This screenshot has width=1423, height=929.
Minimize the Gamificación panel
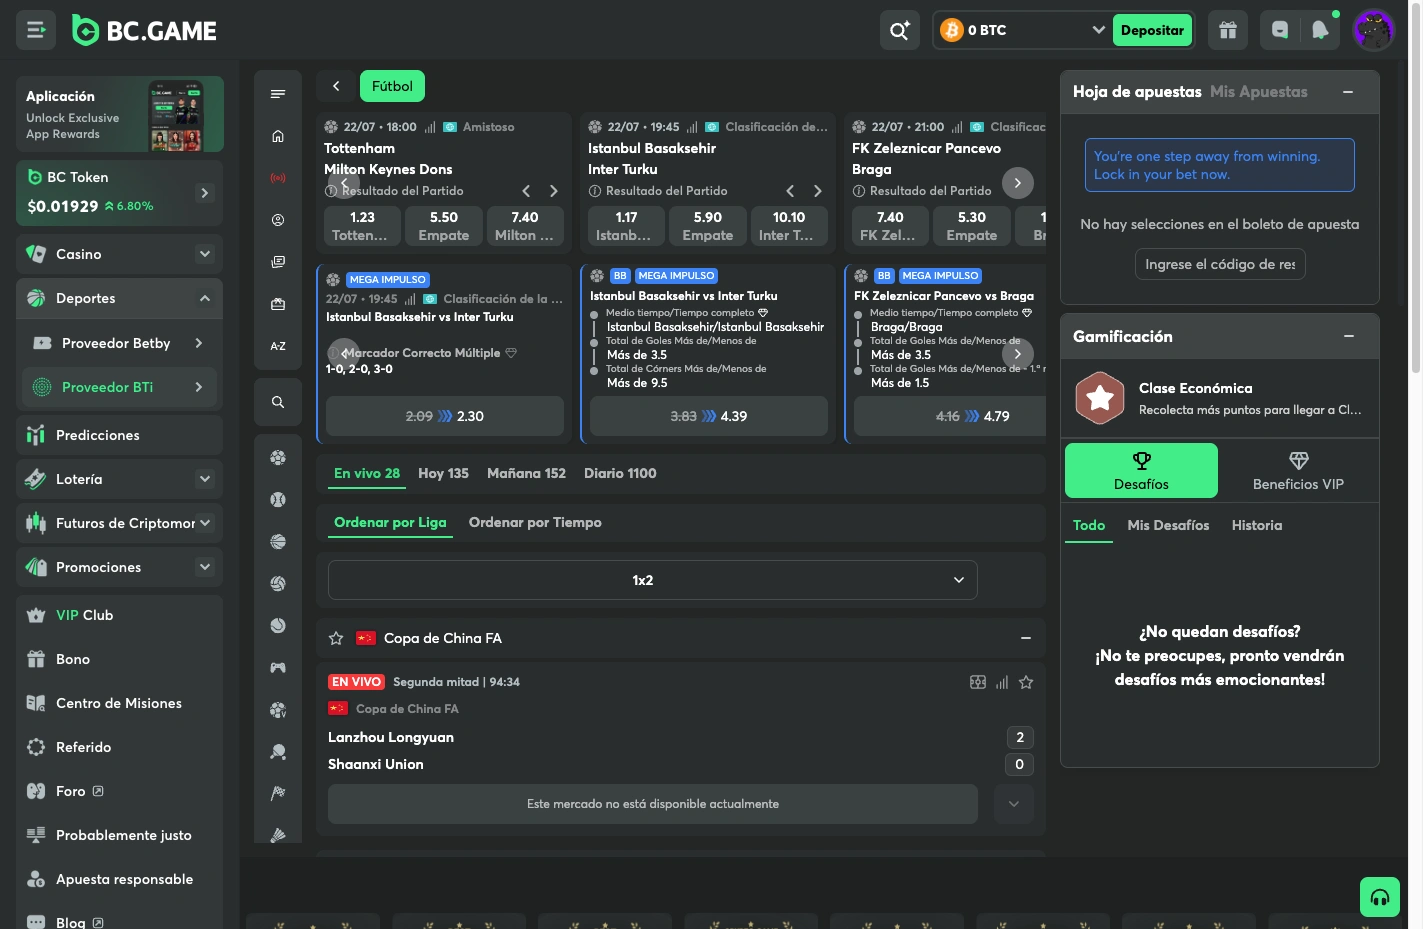[x=1349, y=336]
